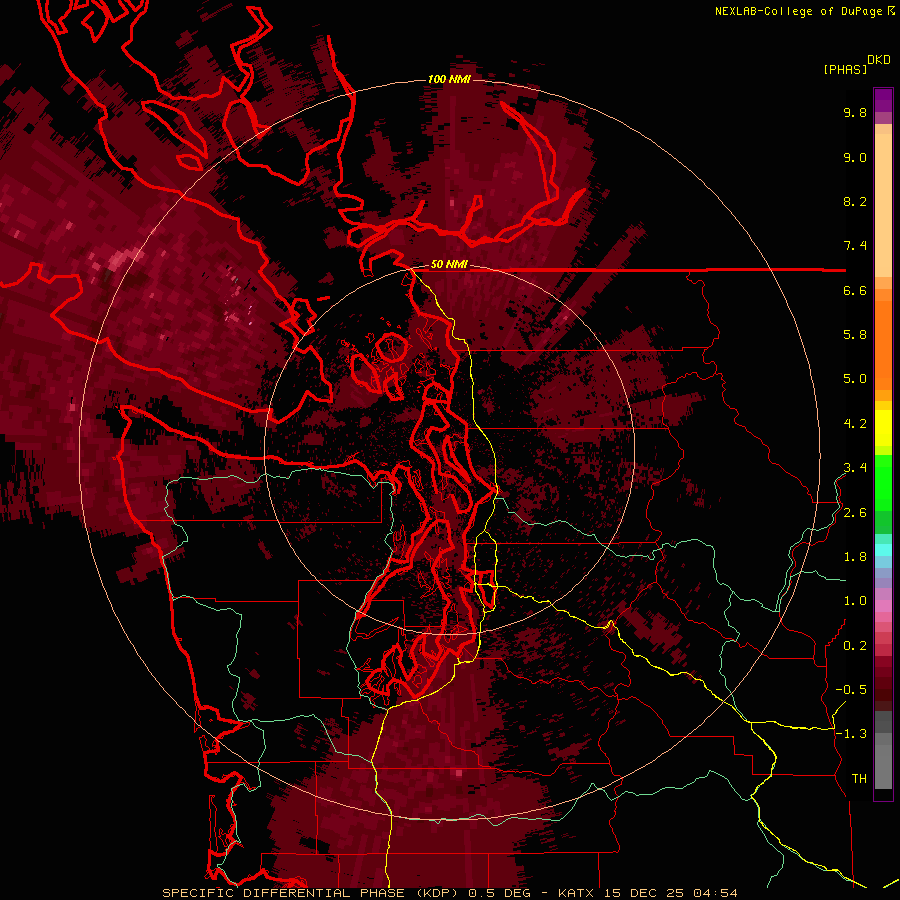Click the KATX station identifier in caption
The width and height of the screenshot is (900, 900).
(x=577, y=893)
